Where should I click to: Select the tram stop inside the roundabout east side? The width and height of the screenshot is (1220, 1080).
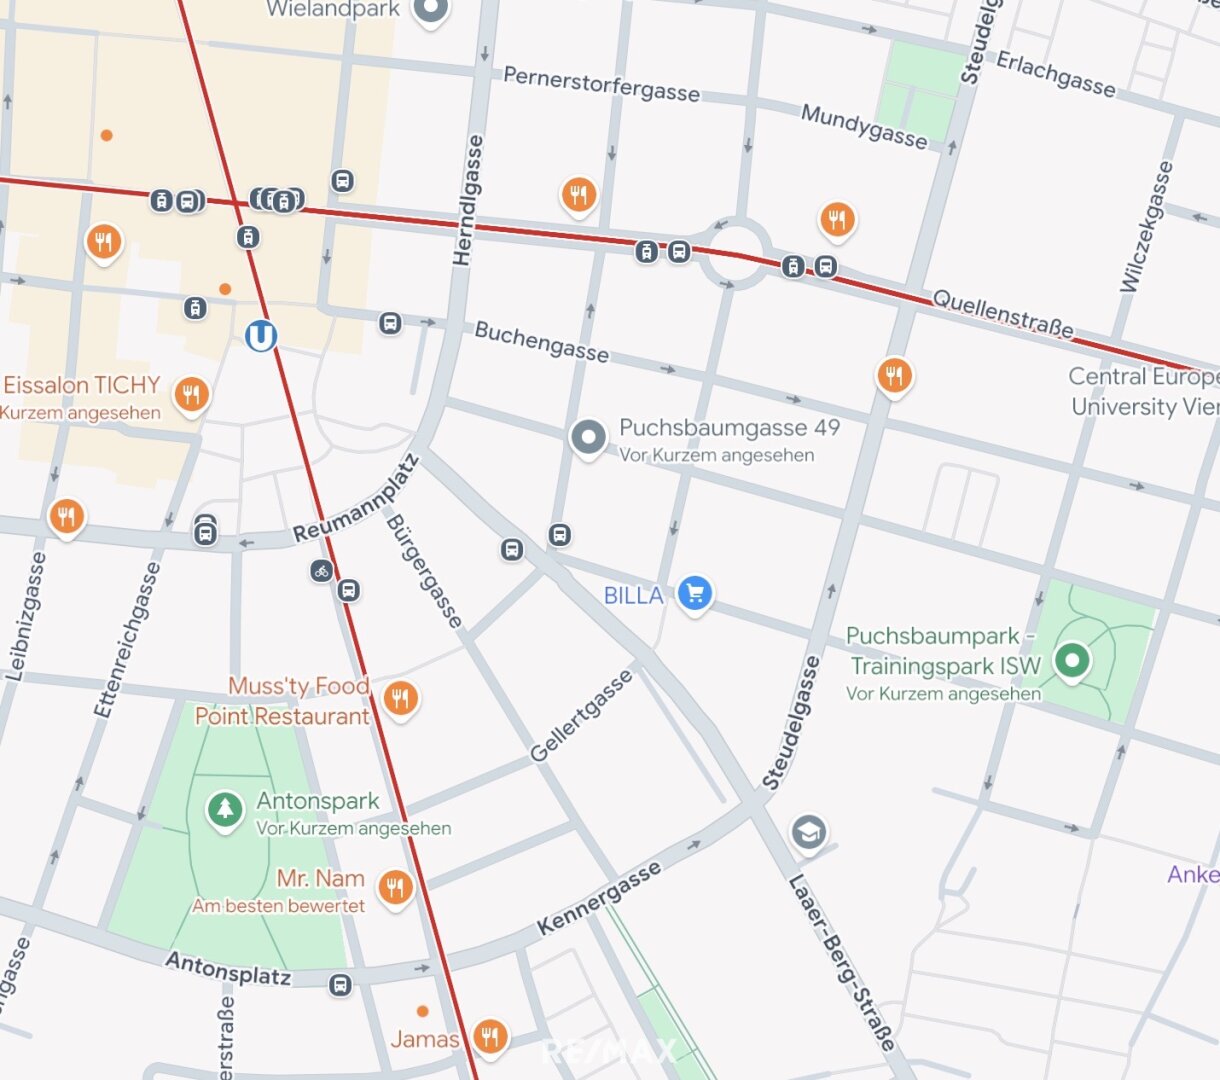[x=793, y=266]
